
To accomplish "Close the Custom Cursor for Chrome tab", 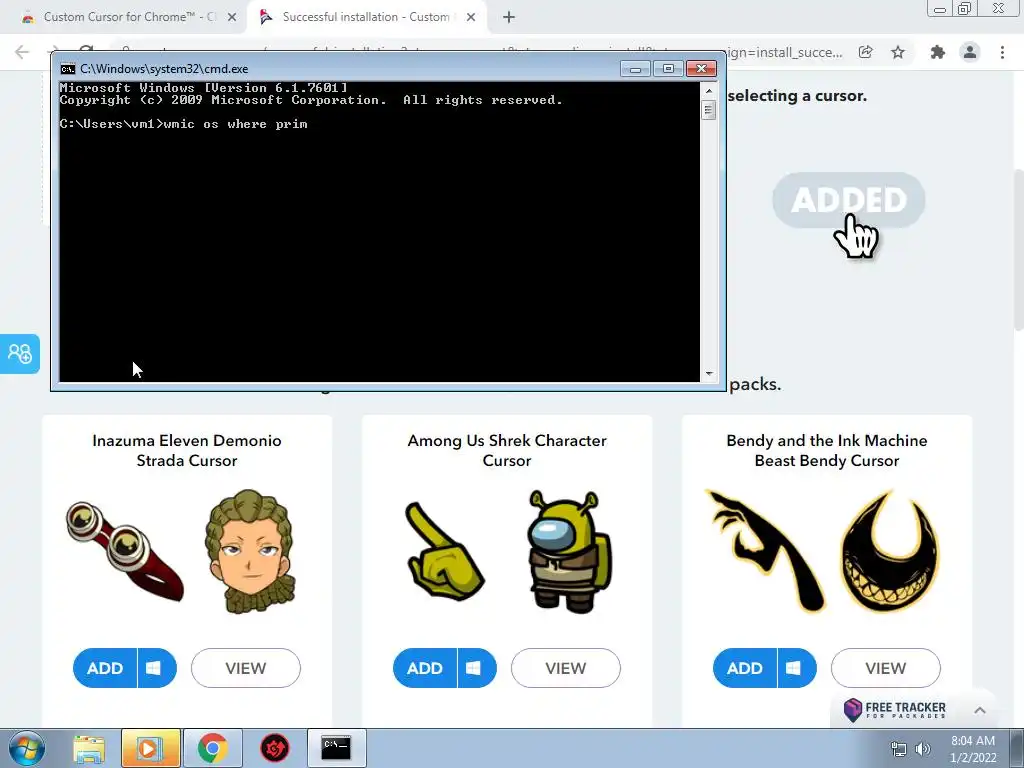I will click(x=232, y=18).
